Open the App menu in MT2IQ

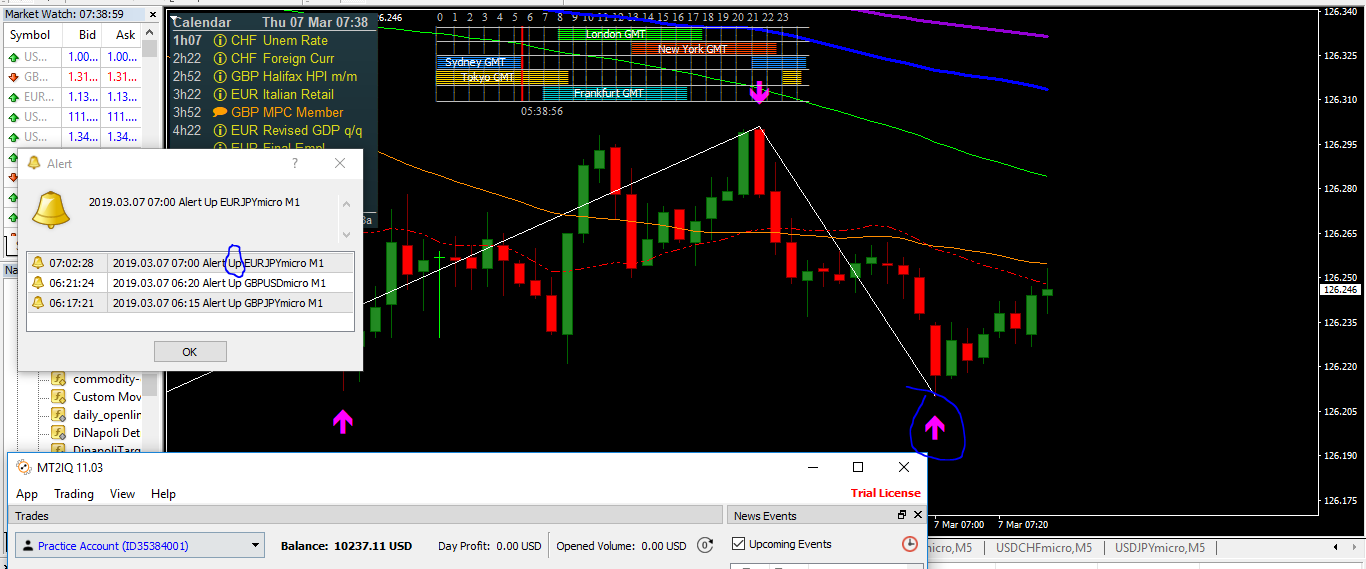tap(27, 494)
